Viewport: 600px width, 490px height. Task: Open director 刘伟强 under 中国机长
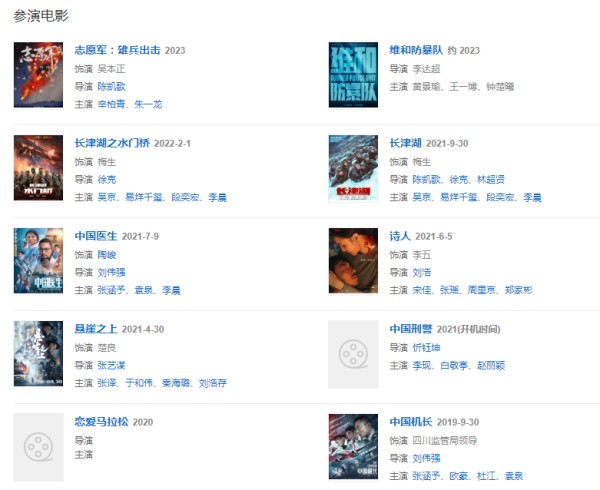(x=426, y=458)
